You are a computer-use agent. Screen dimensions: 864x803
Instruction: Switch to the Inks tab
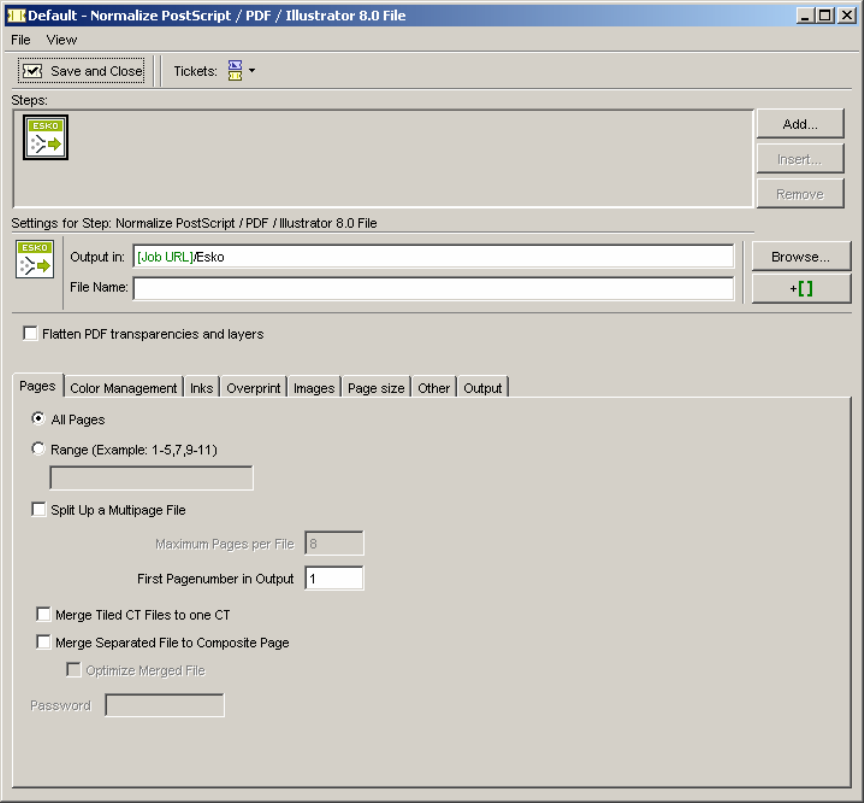(x=202, y=388)
